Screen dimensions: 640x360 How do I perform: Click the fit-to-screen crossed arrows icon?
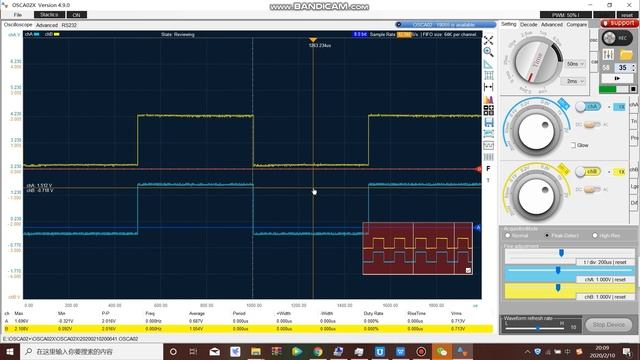(x=488, y=40)
